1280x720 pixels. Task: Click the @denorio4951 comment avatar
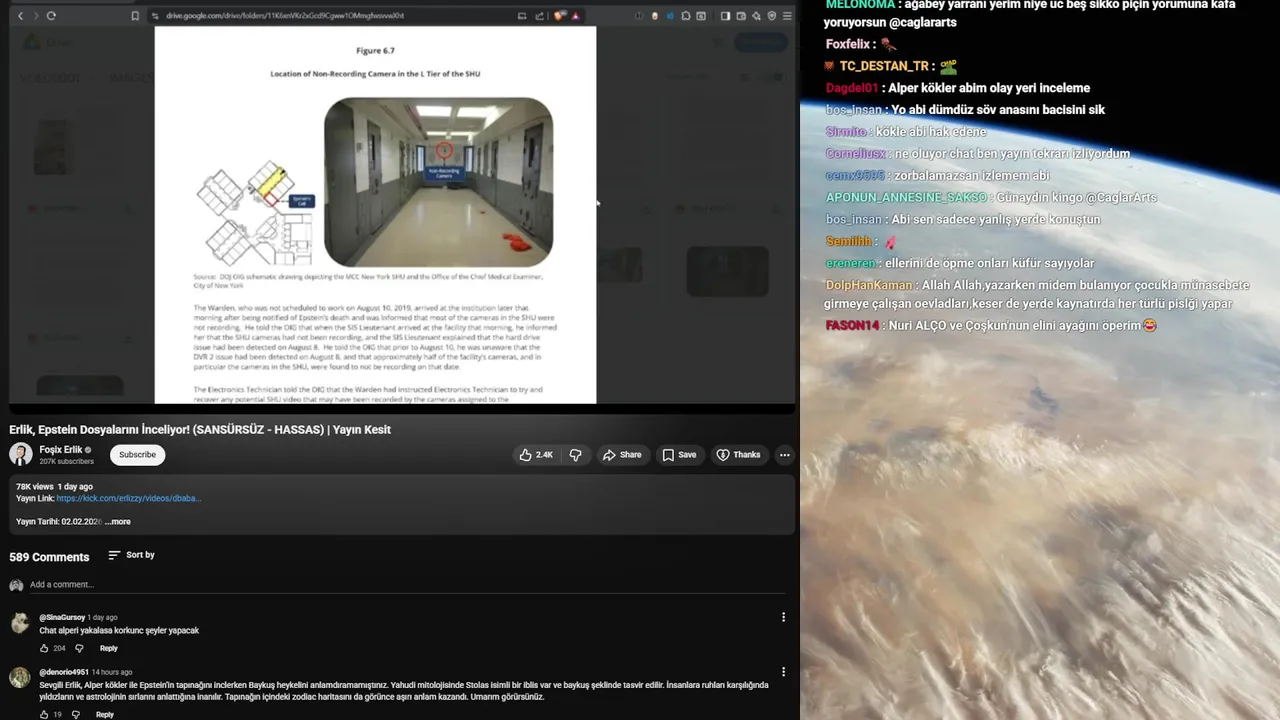tap(20, 677)
